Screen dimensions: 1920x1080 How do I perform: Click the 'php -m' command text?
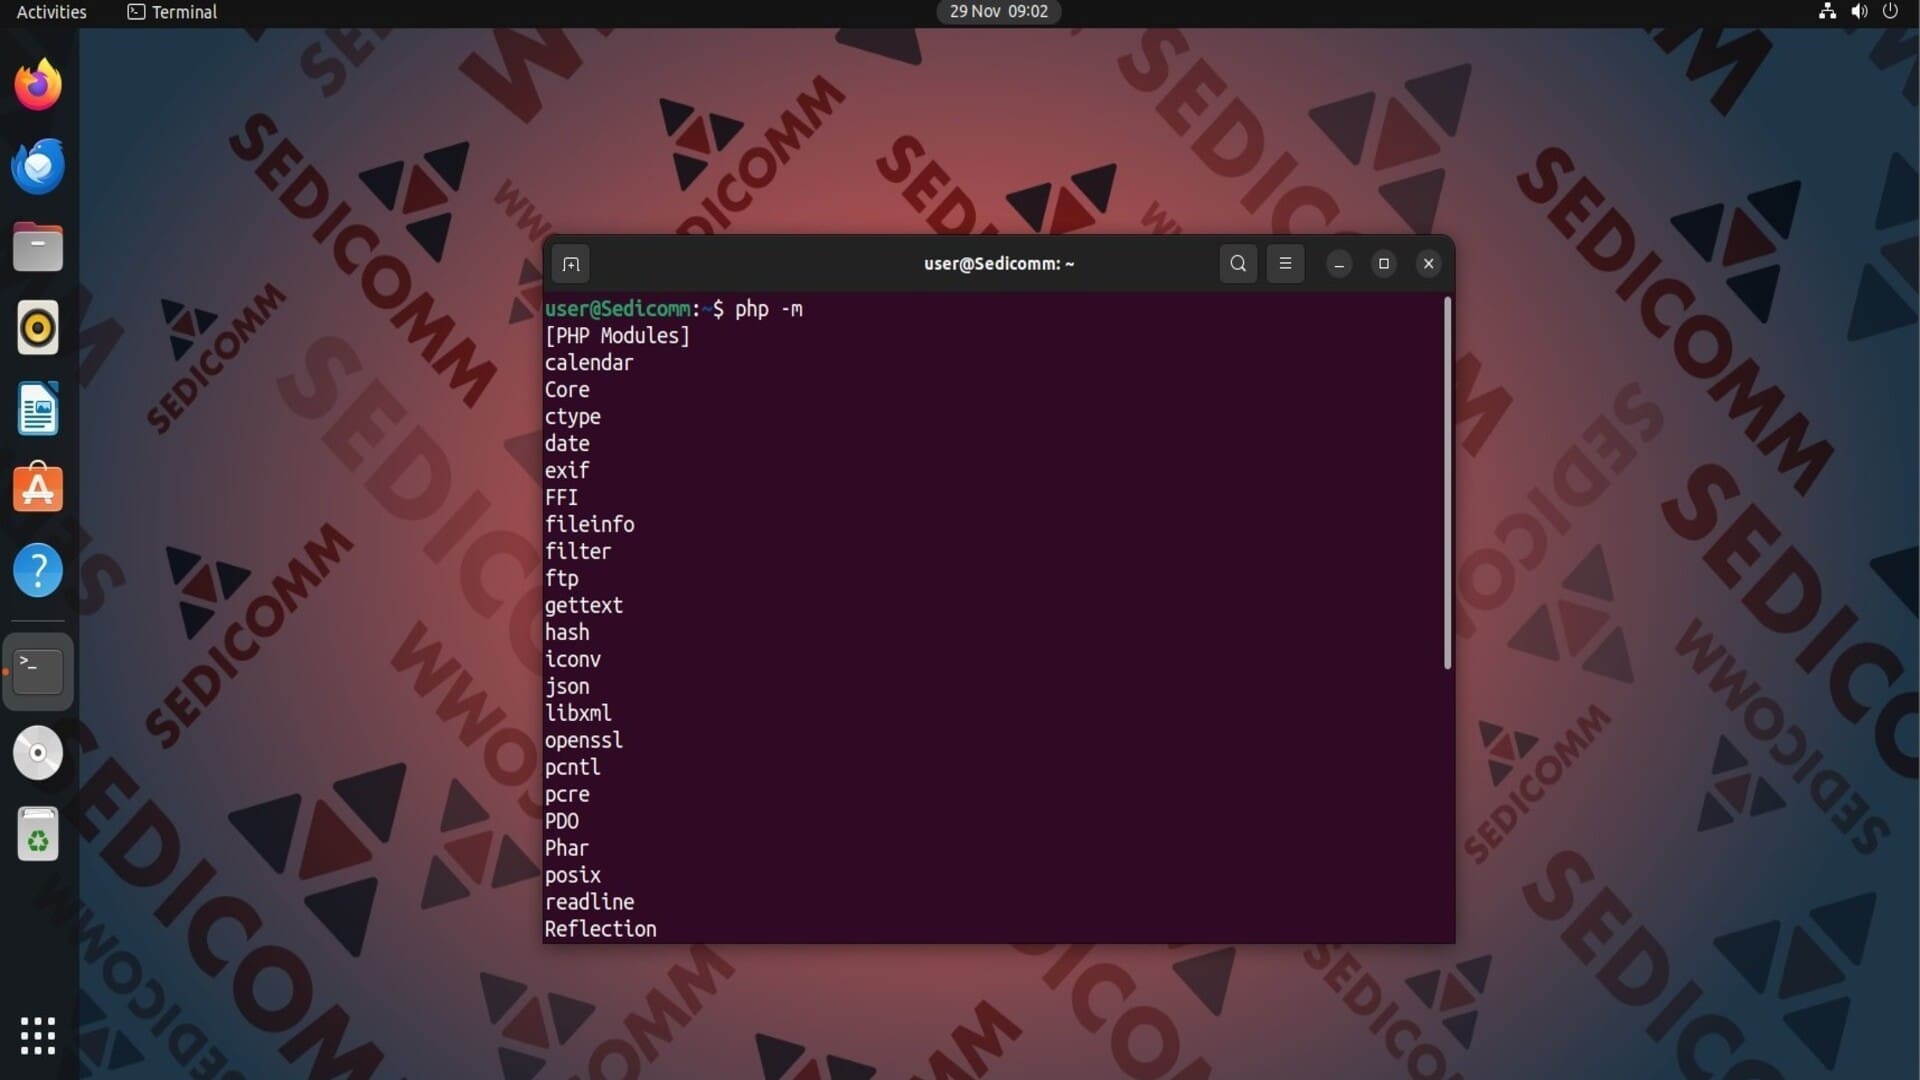click(x=768, y=309)
